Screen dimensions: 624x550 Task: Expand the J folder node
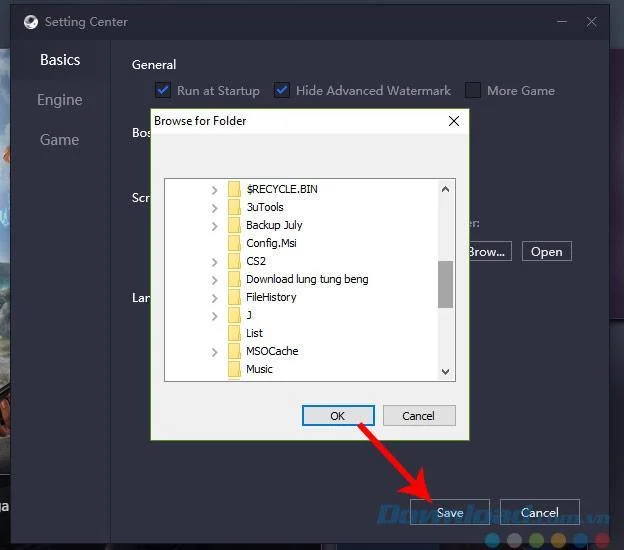(x=214, y=316)
